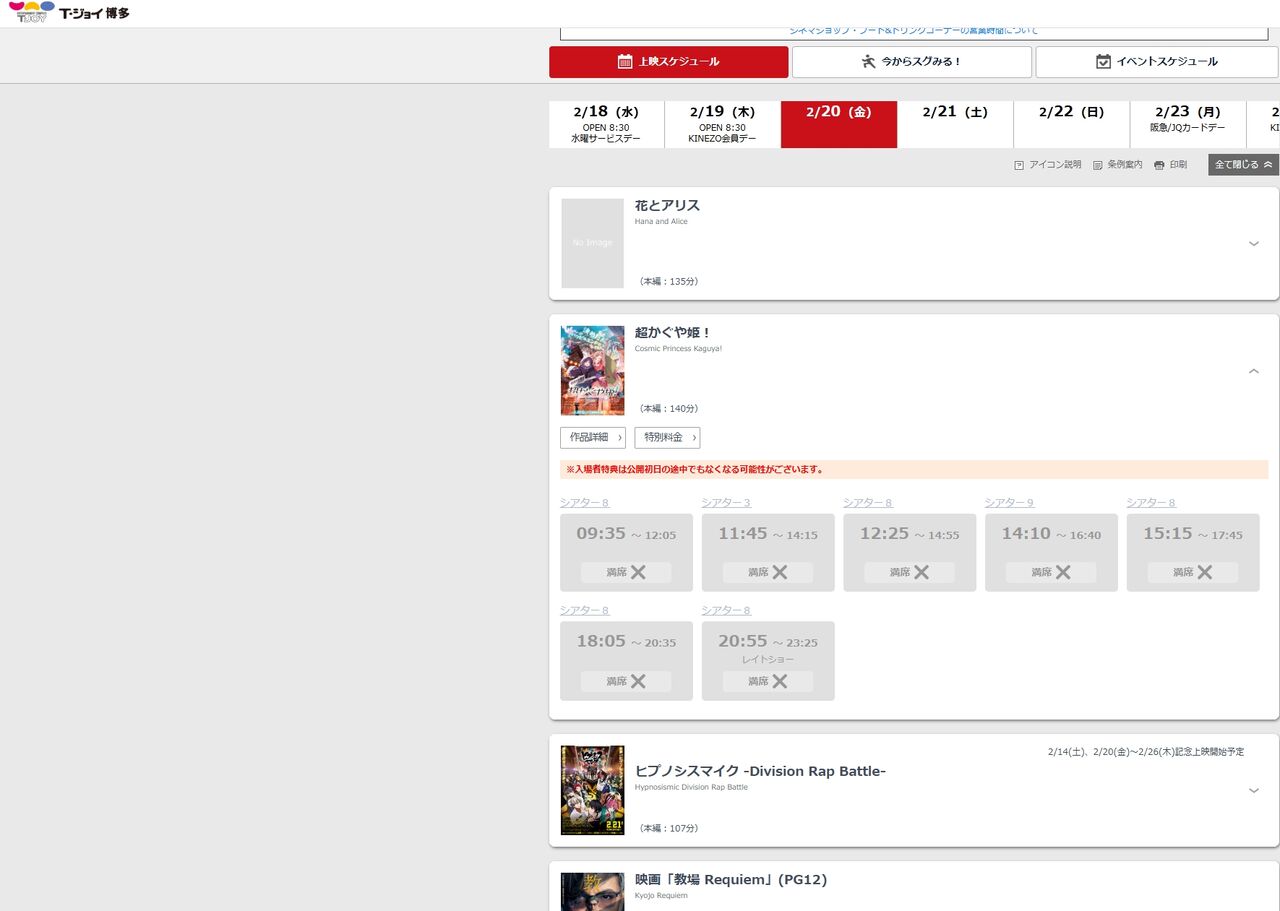The width and height of the screenshot is (1280, 911).
Task: Click the 超かぐや姫！ poster thumbnail
Action: (592, 370)
